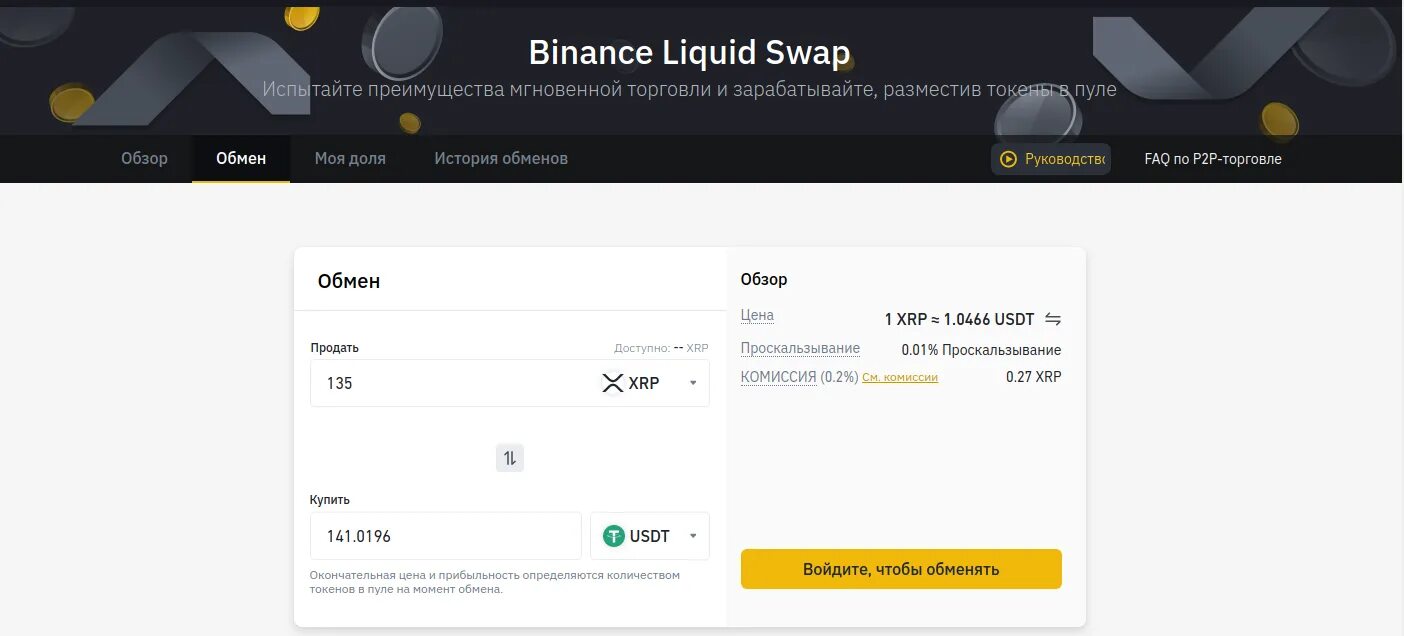Image resolution: width=1404 pixels, height=636 pixels.
Task: Click the green Tether USDT logo
Action: (614, 536)
